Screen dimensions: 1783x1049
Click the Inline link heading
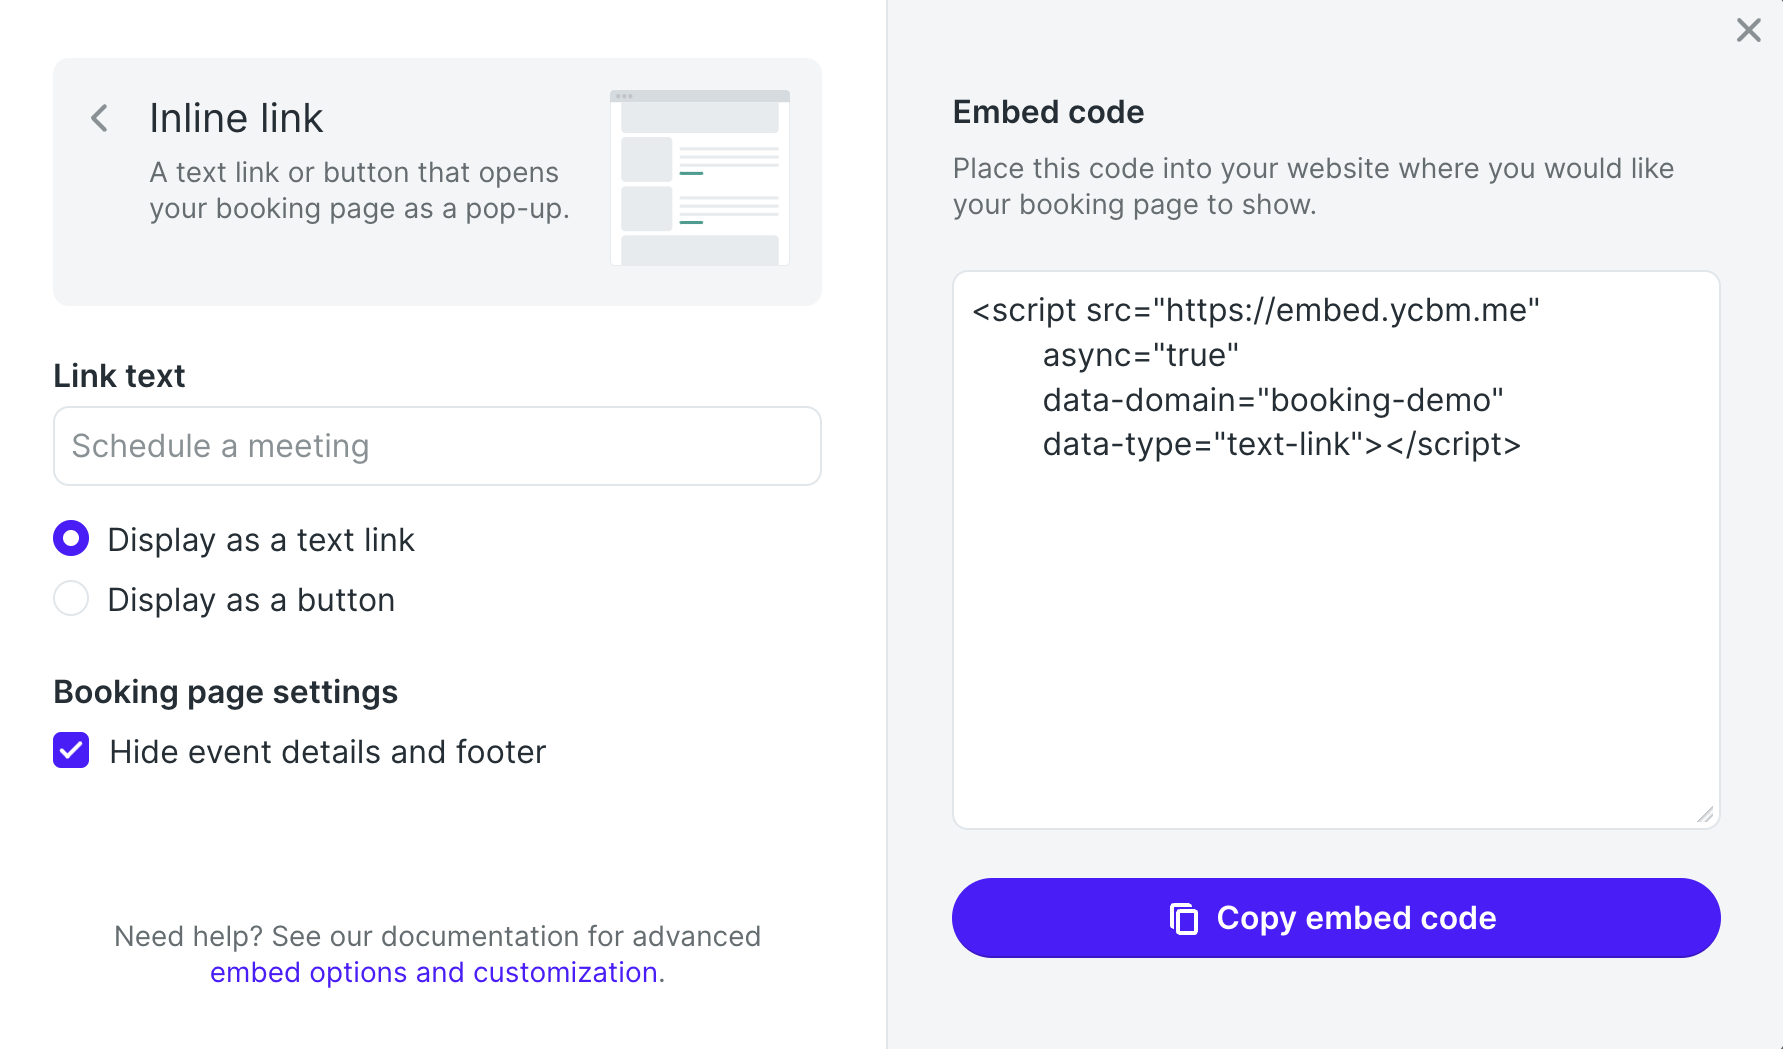click(x=236, y=118)
